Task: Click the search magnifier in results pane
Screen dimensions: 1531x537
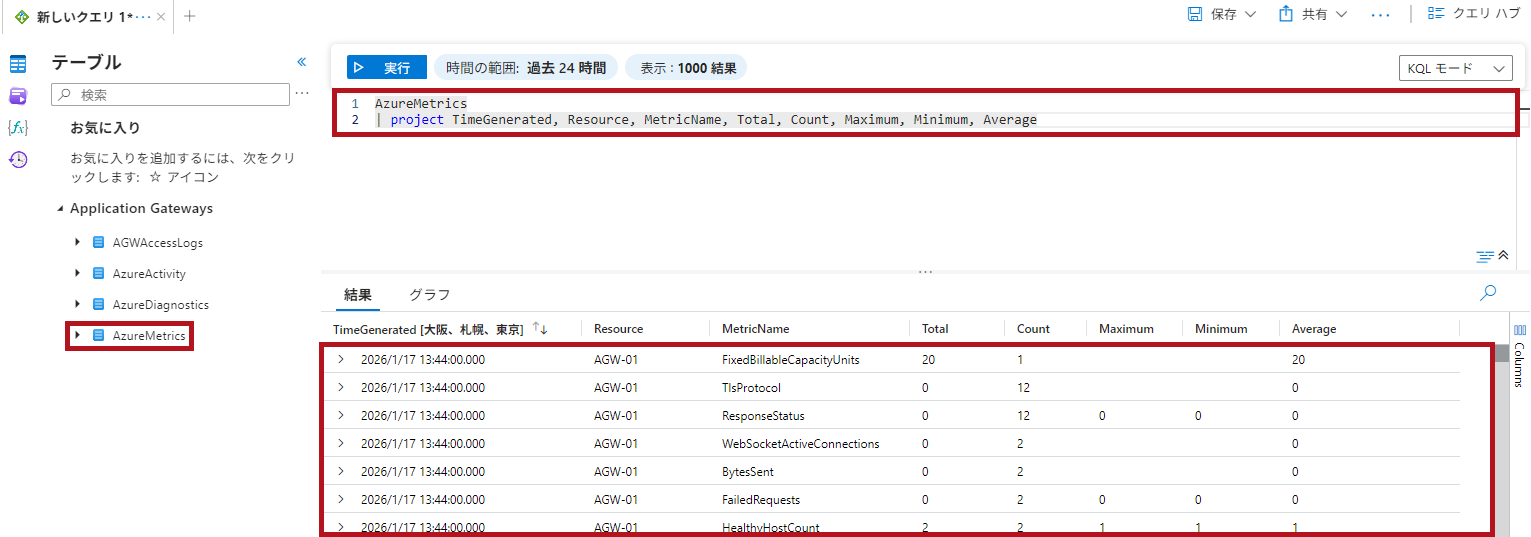Action: pyautogui.click(x=1488, y=293)
